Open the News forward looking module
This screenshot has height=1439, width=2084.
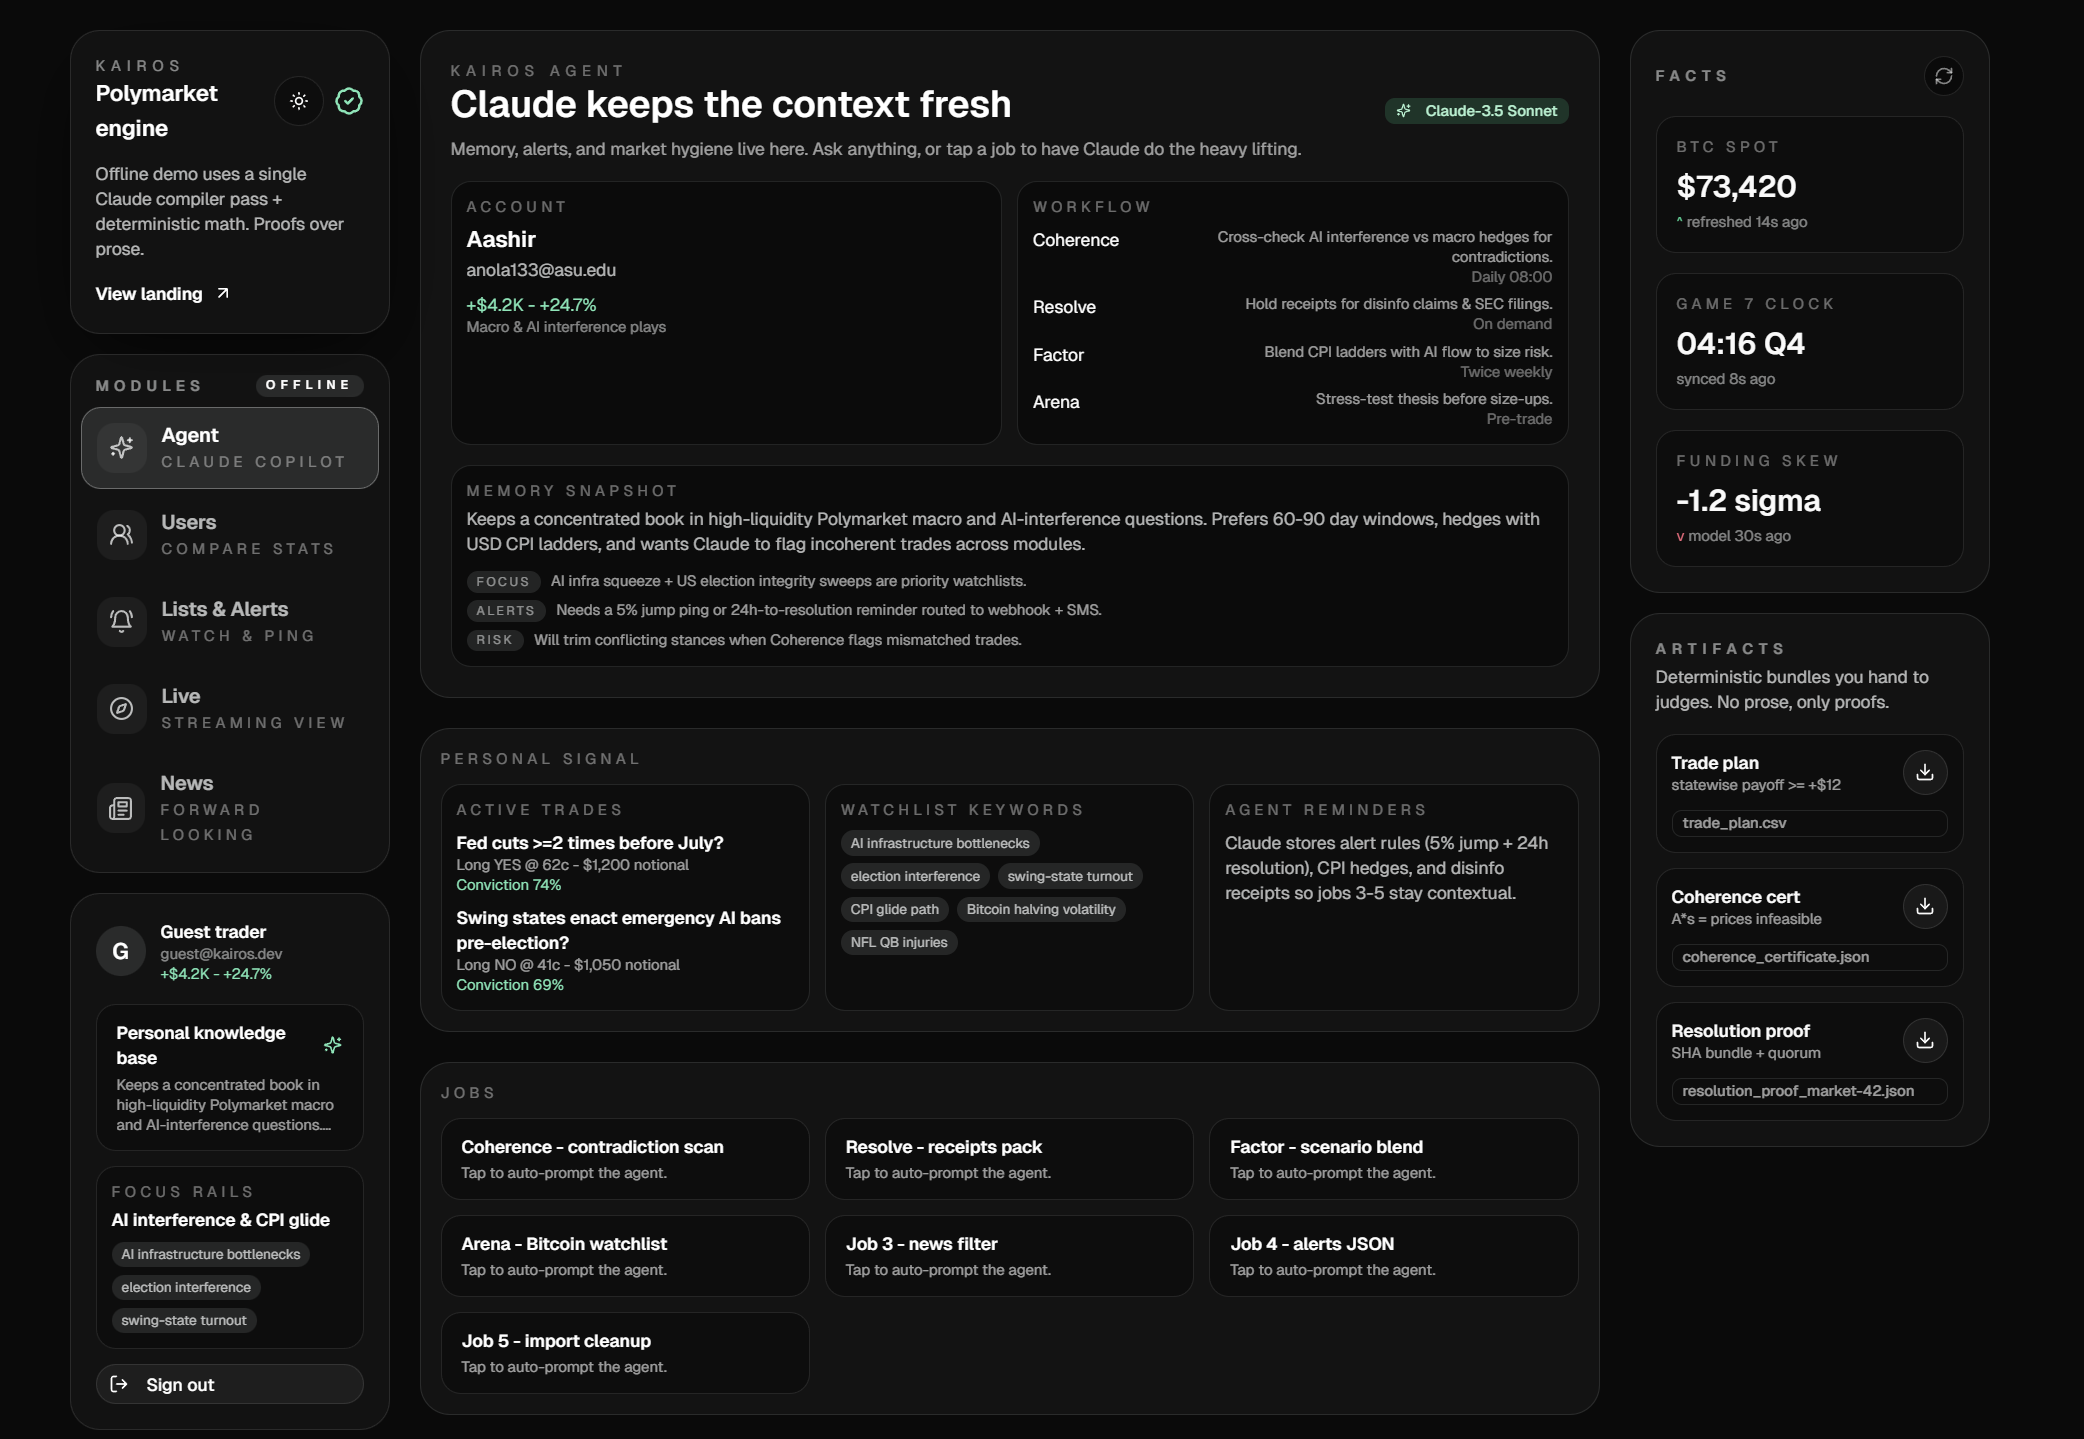pyautogui.click(x=230, y=808)
